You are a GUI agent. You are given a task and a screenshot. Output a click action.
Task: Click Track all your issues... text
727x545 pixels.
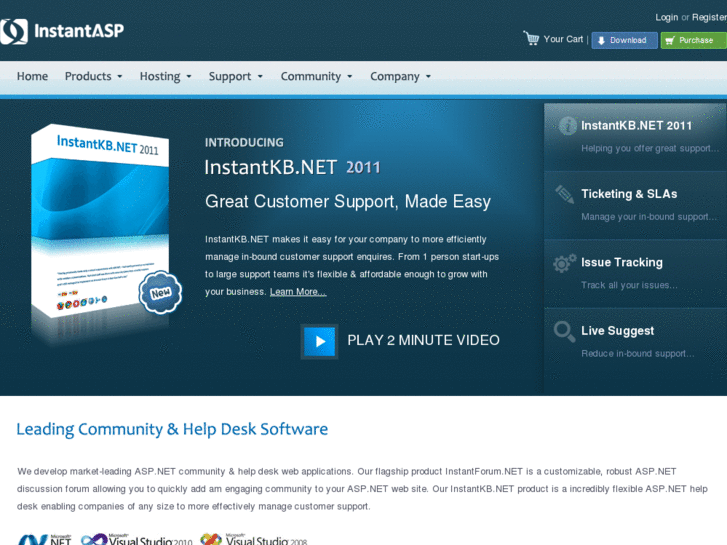629,285
